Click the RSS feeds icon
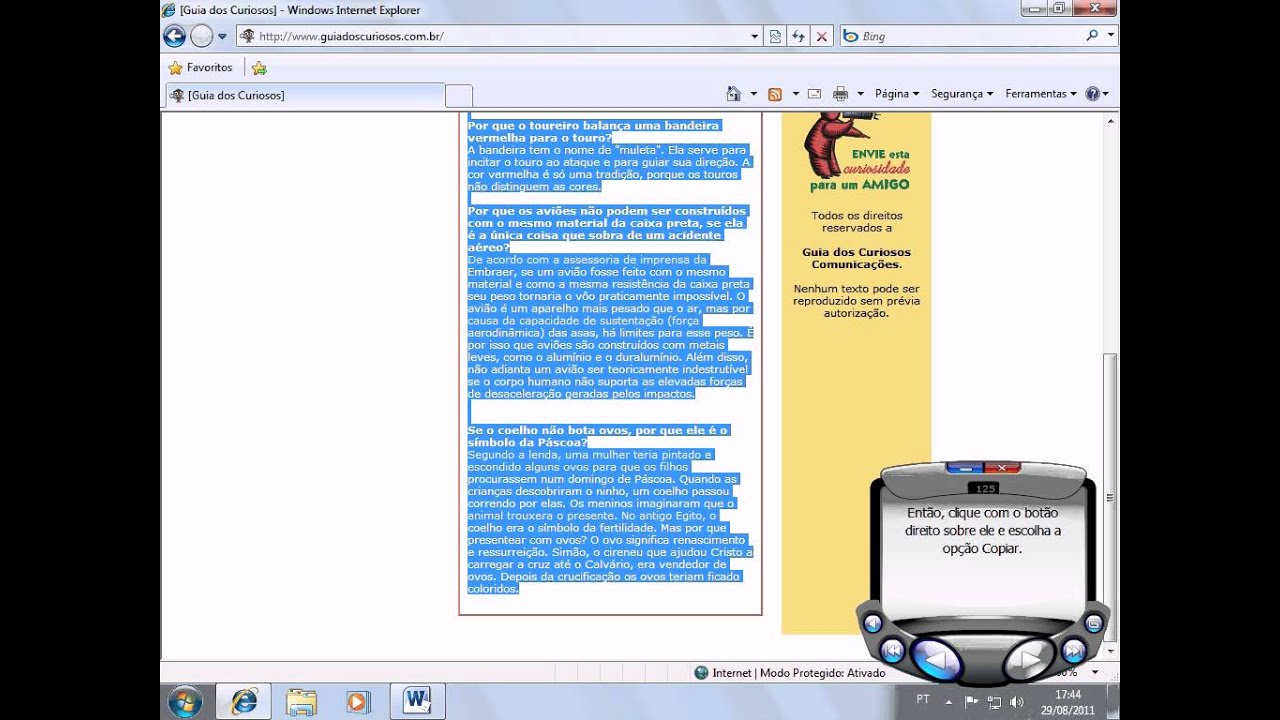Screen dimensions: 1280x720 pyautogui.click(x=774, y=94)
